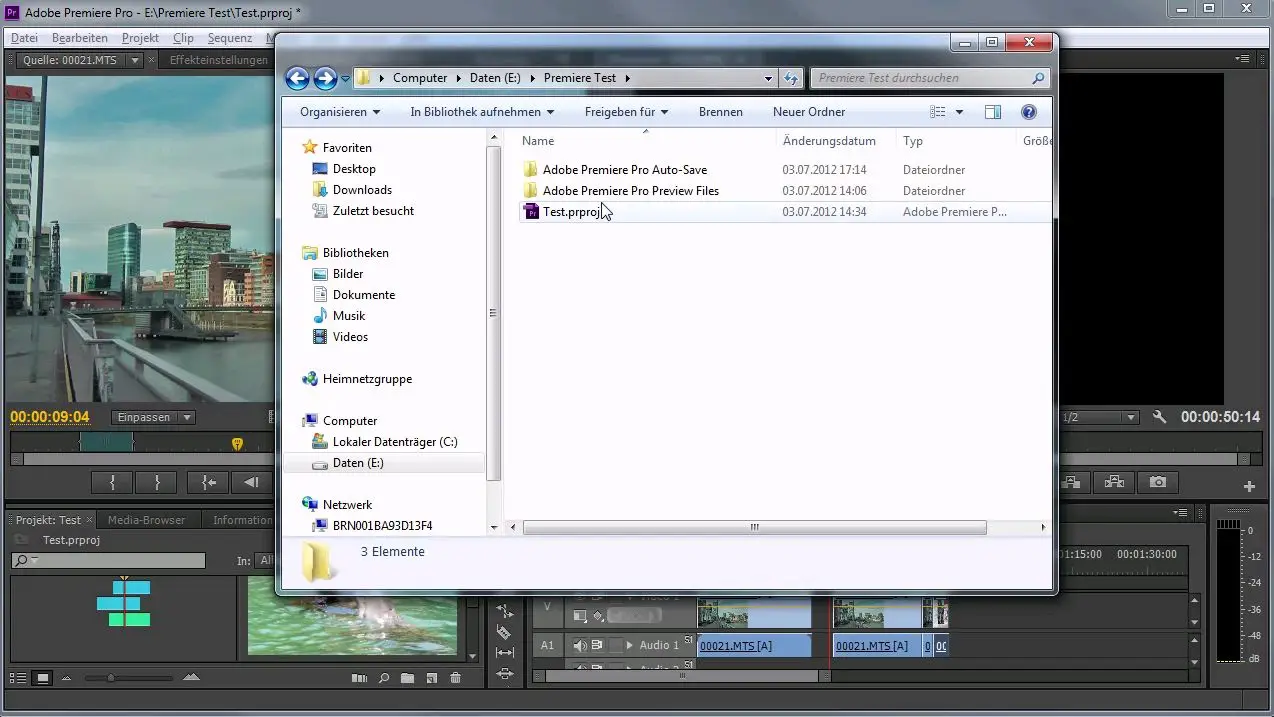
Task: Open the program monitor button editor plus
Action: (1249, 487)
